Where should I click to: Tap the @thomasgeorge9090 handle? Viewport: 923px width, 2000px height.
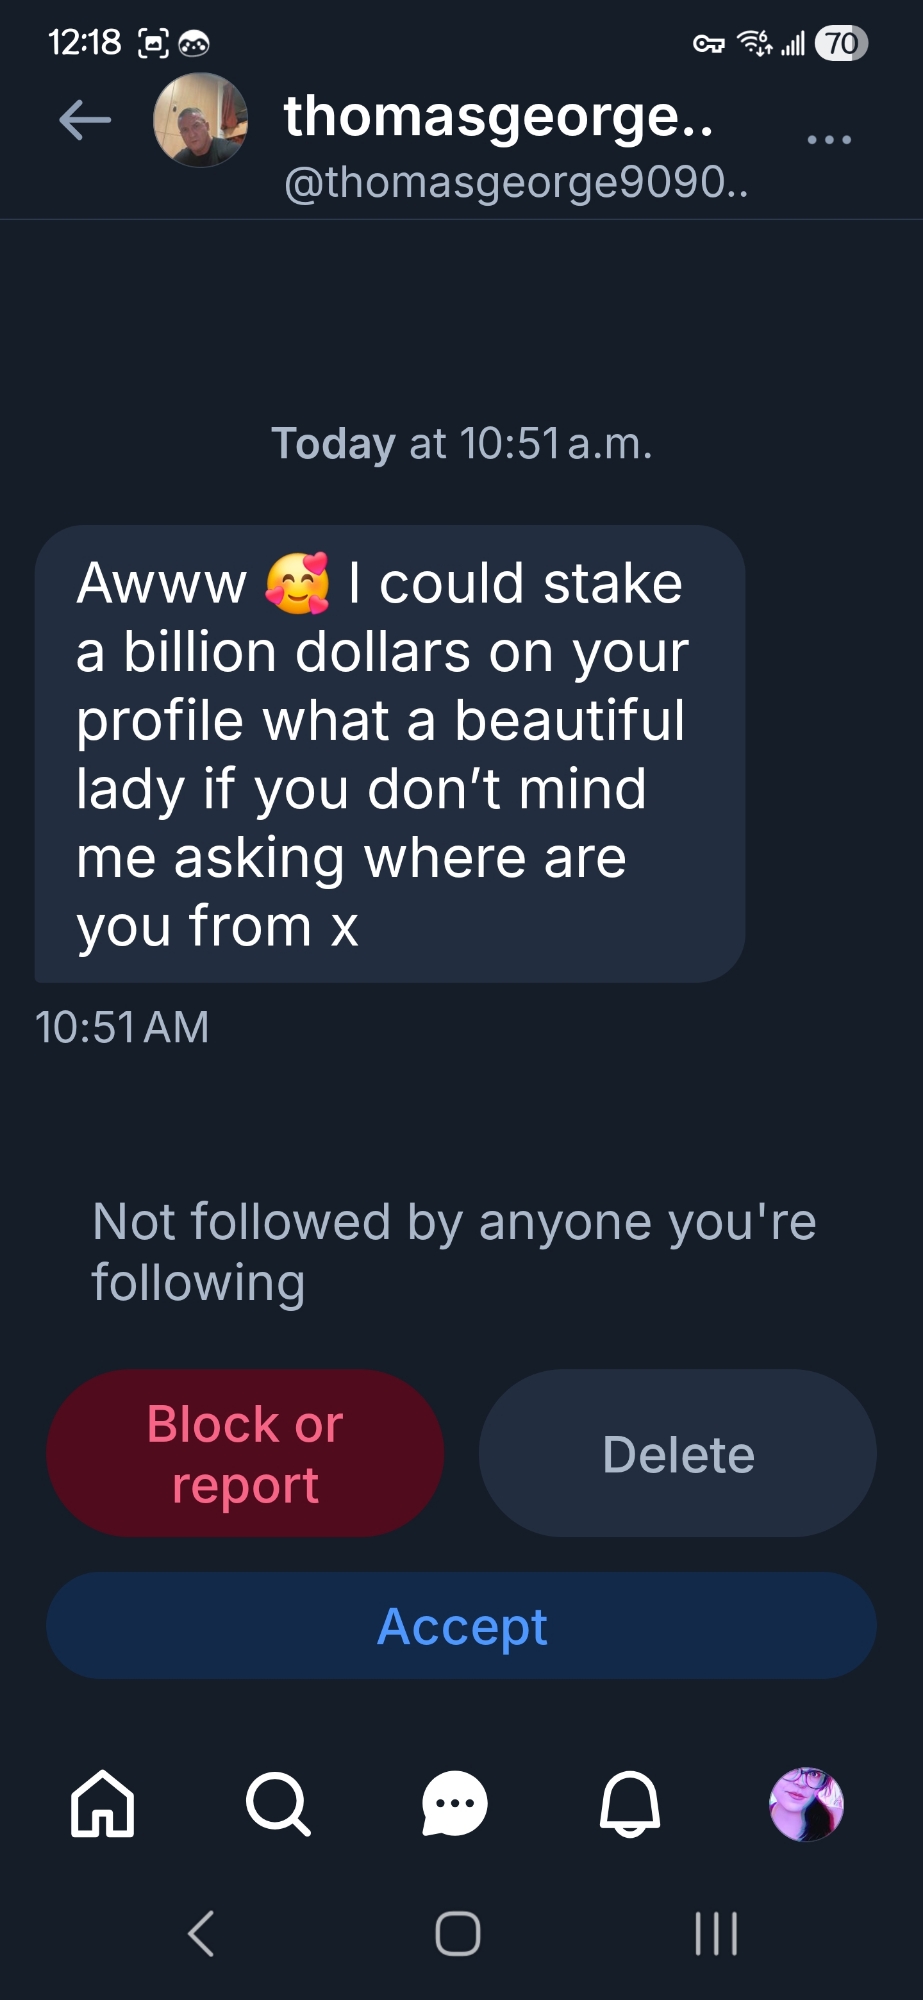(515, 182)
